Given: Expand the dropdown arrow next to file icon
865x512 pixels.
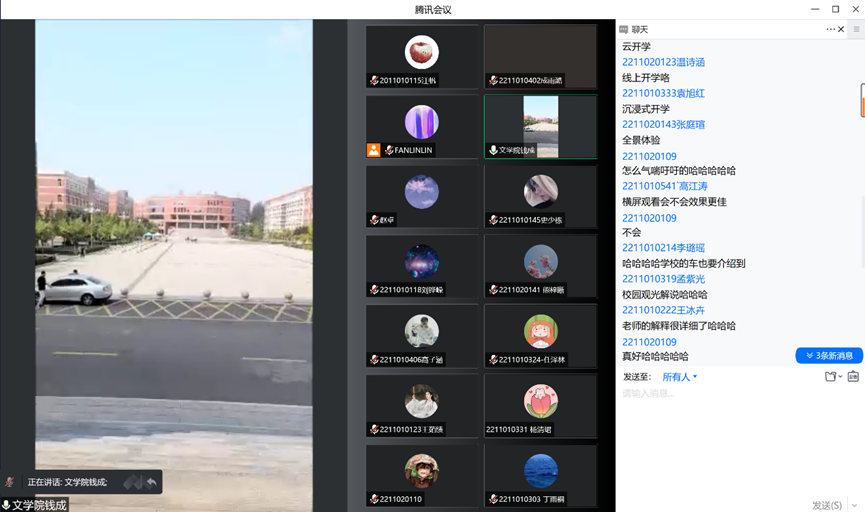Looking at the screenshot, I should coord(840,377).
